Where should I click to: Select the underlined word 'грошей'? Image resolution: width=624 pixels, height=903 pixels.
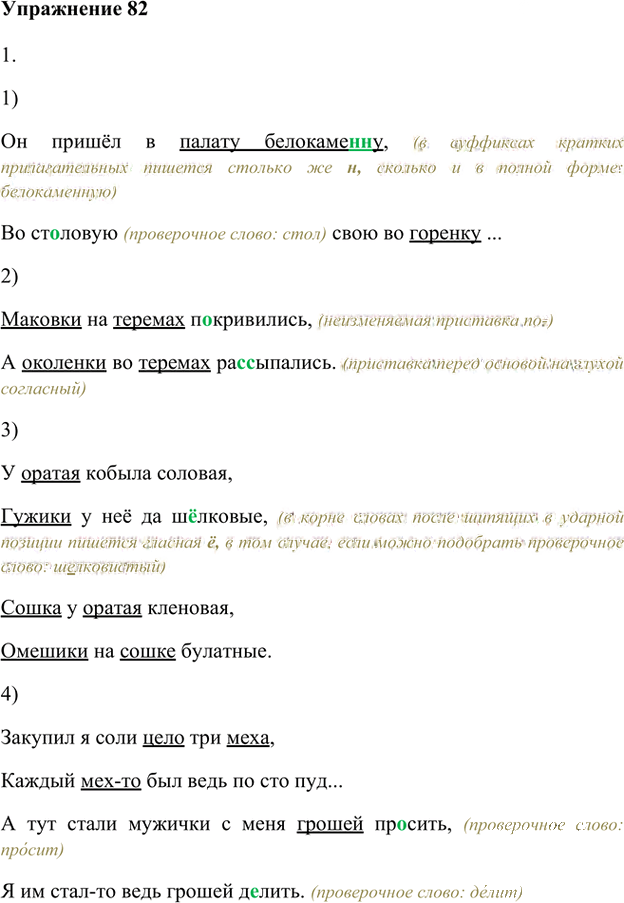point(330,824)
